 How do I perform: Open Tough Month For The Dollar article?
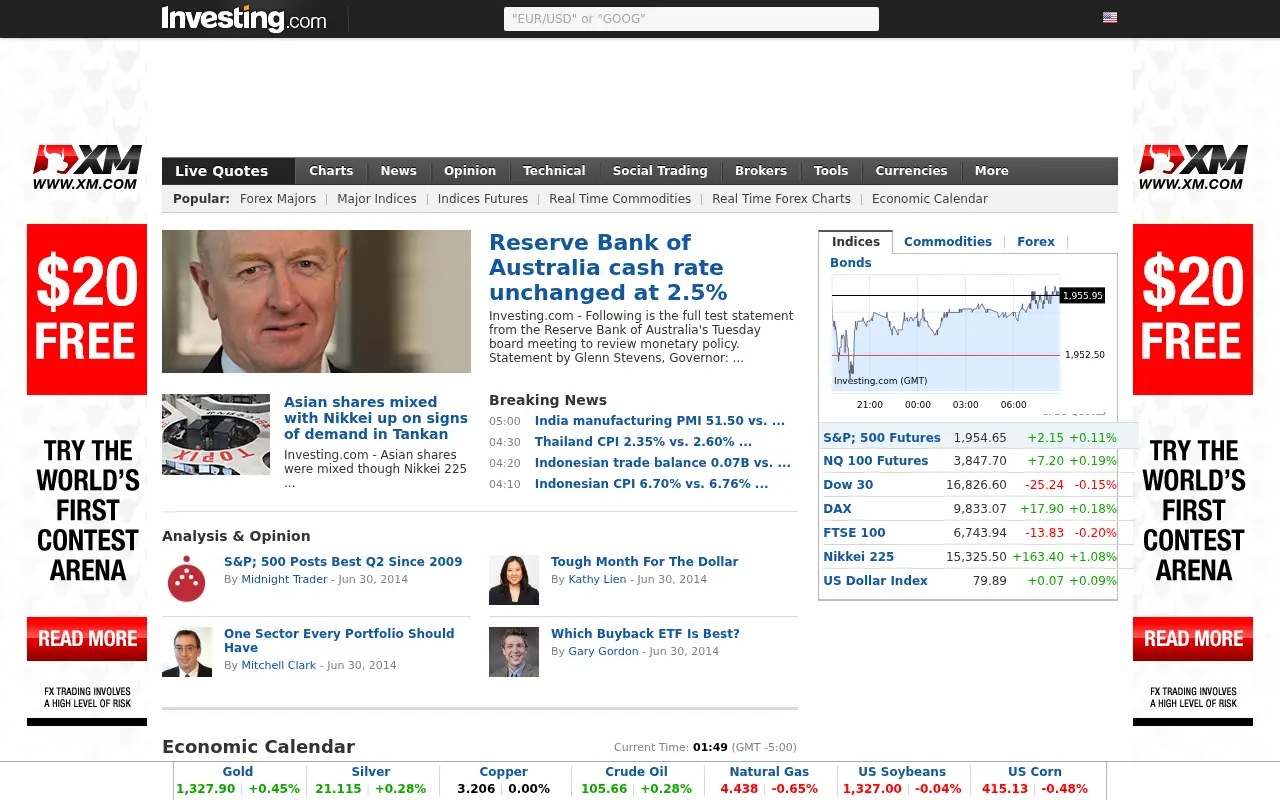pos(644,562)
